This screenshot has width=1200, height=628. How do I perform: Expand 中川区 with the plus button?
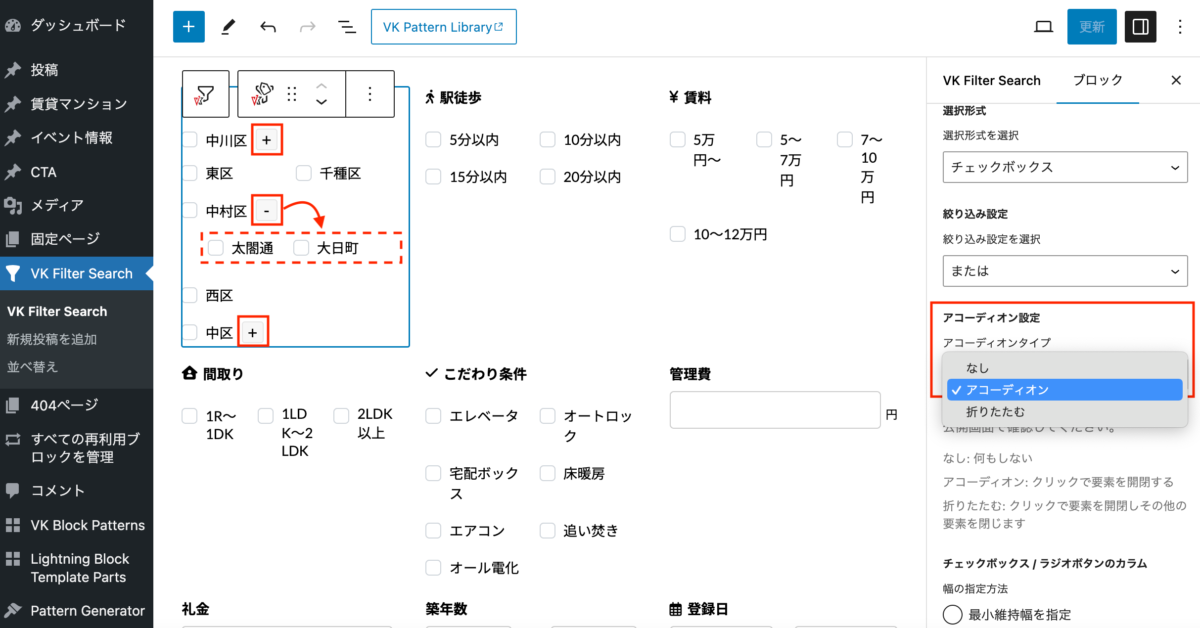(266, 140)
